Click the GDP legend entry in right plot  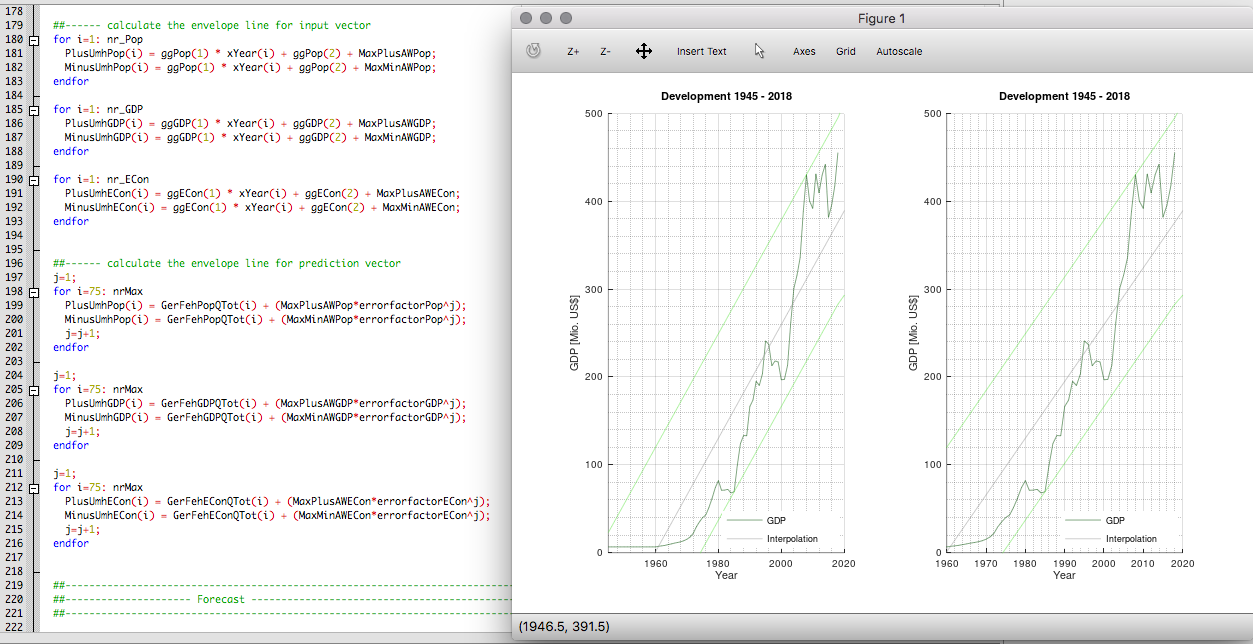(x=1115, y=521)
